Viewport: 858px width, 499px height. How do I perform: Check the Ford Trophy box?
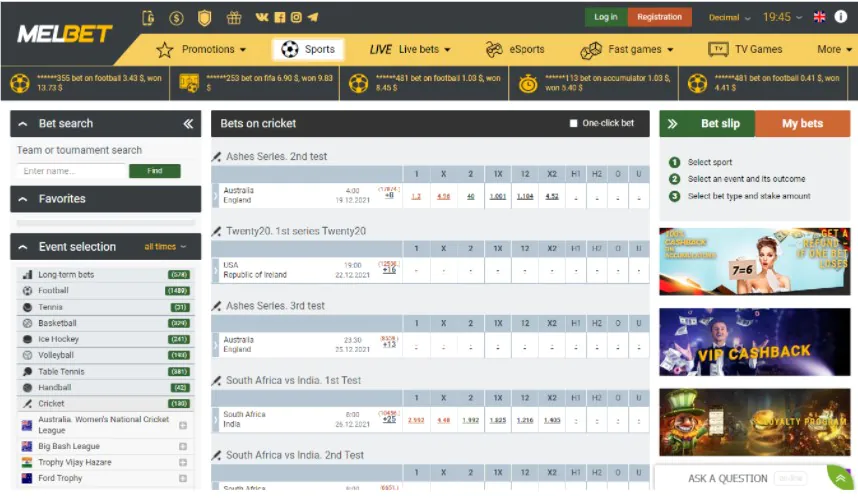(x=183, y=478)
